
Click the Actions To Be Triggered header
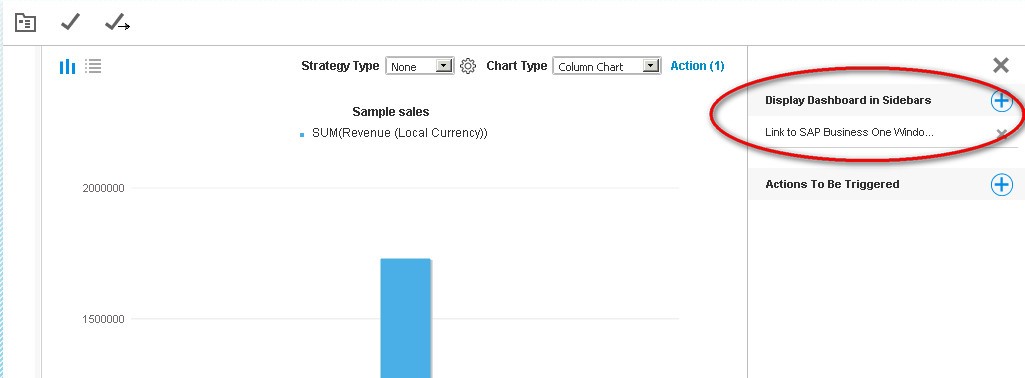click(x=832, y=184)
